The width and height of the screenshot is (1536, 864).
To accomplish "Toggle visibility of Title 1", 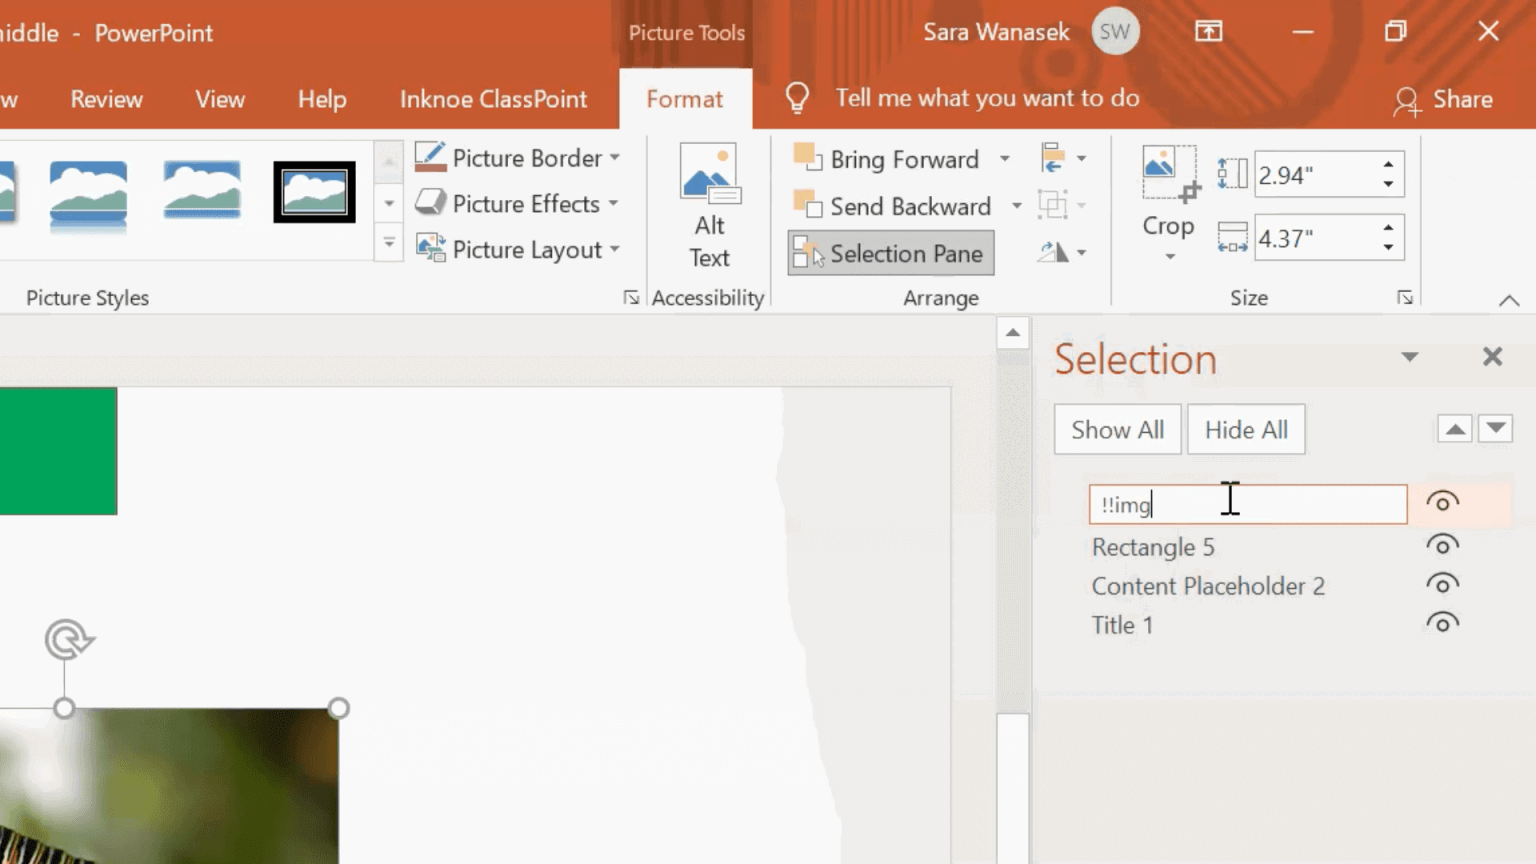I will pyautogui.click(x=1442, y=622).
